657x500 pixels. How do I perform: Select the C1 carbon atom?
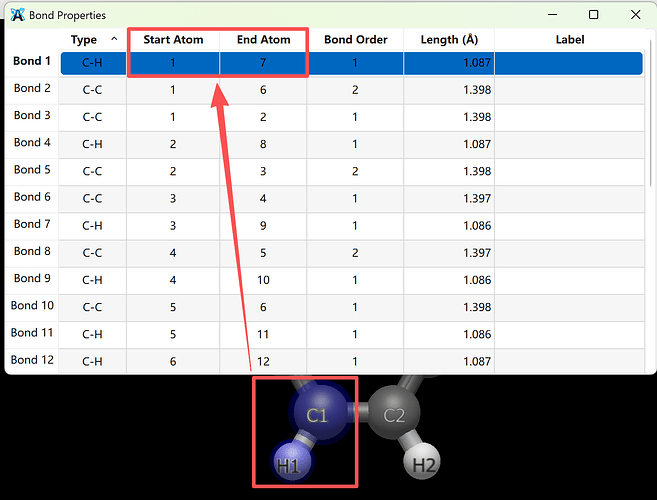pyautogui.click(x=317, y=415)
